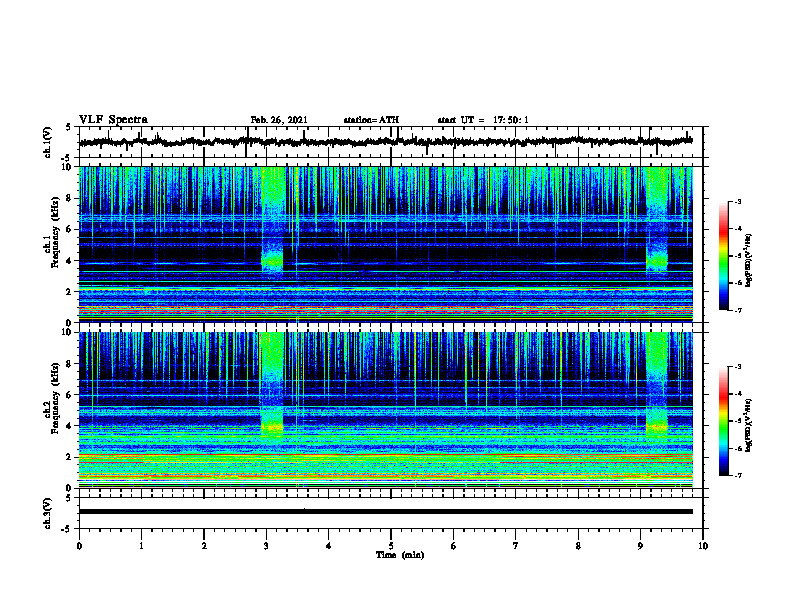Click time axis tick label "2"

coord(204,546)
